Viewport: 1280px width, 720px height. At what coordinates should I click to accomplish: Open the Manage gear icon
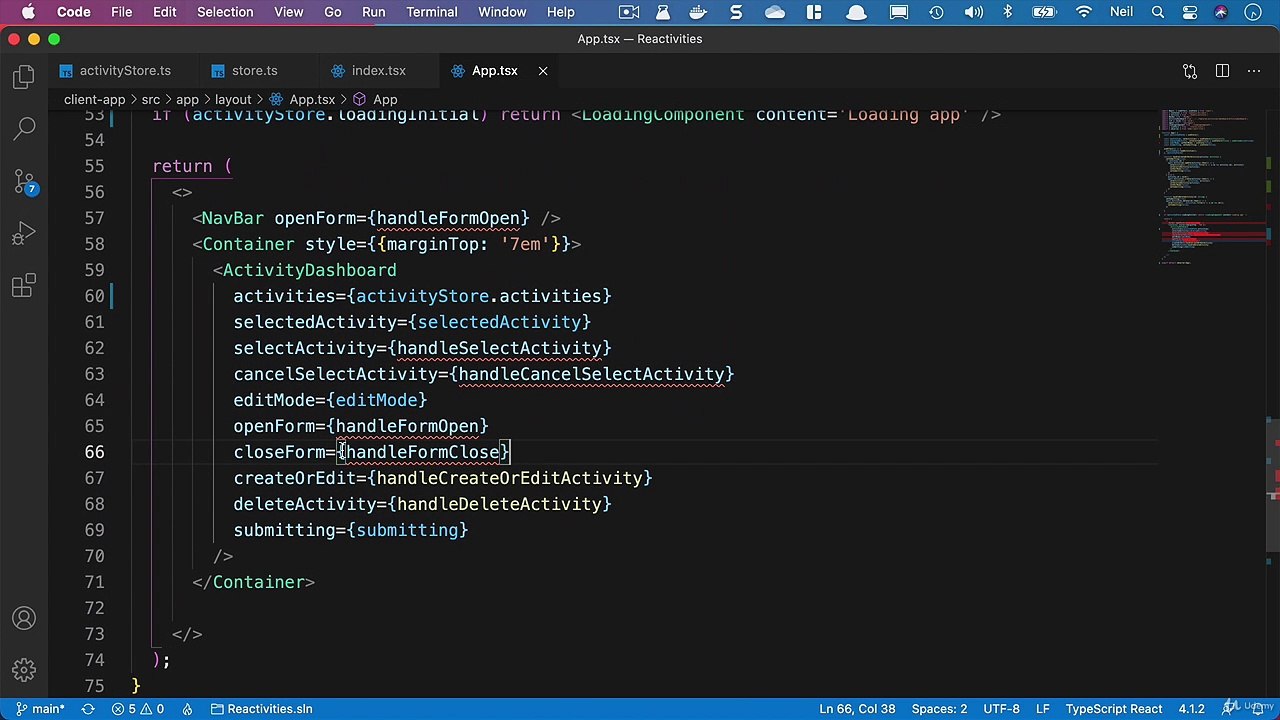pos(24,670)
